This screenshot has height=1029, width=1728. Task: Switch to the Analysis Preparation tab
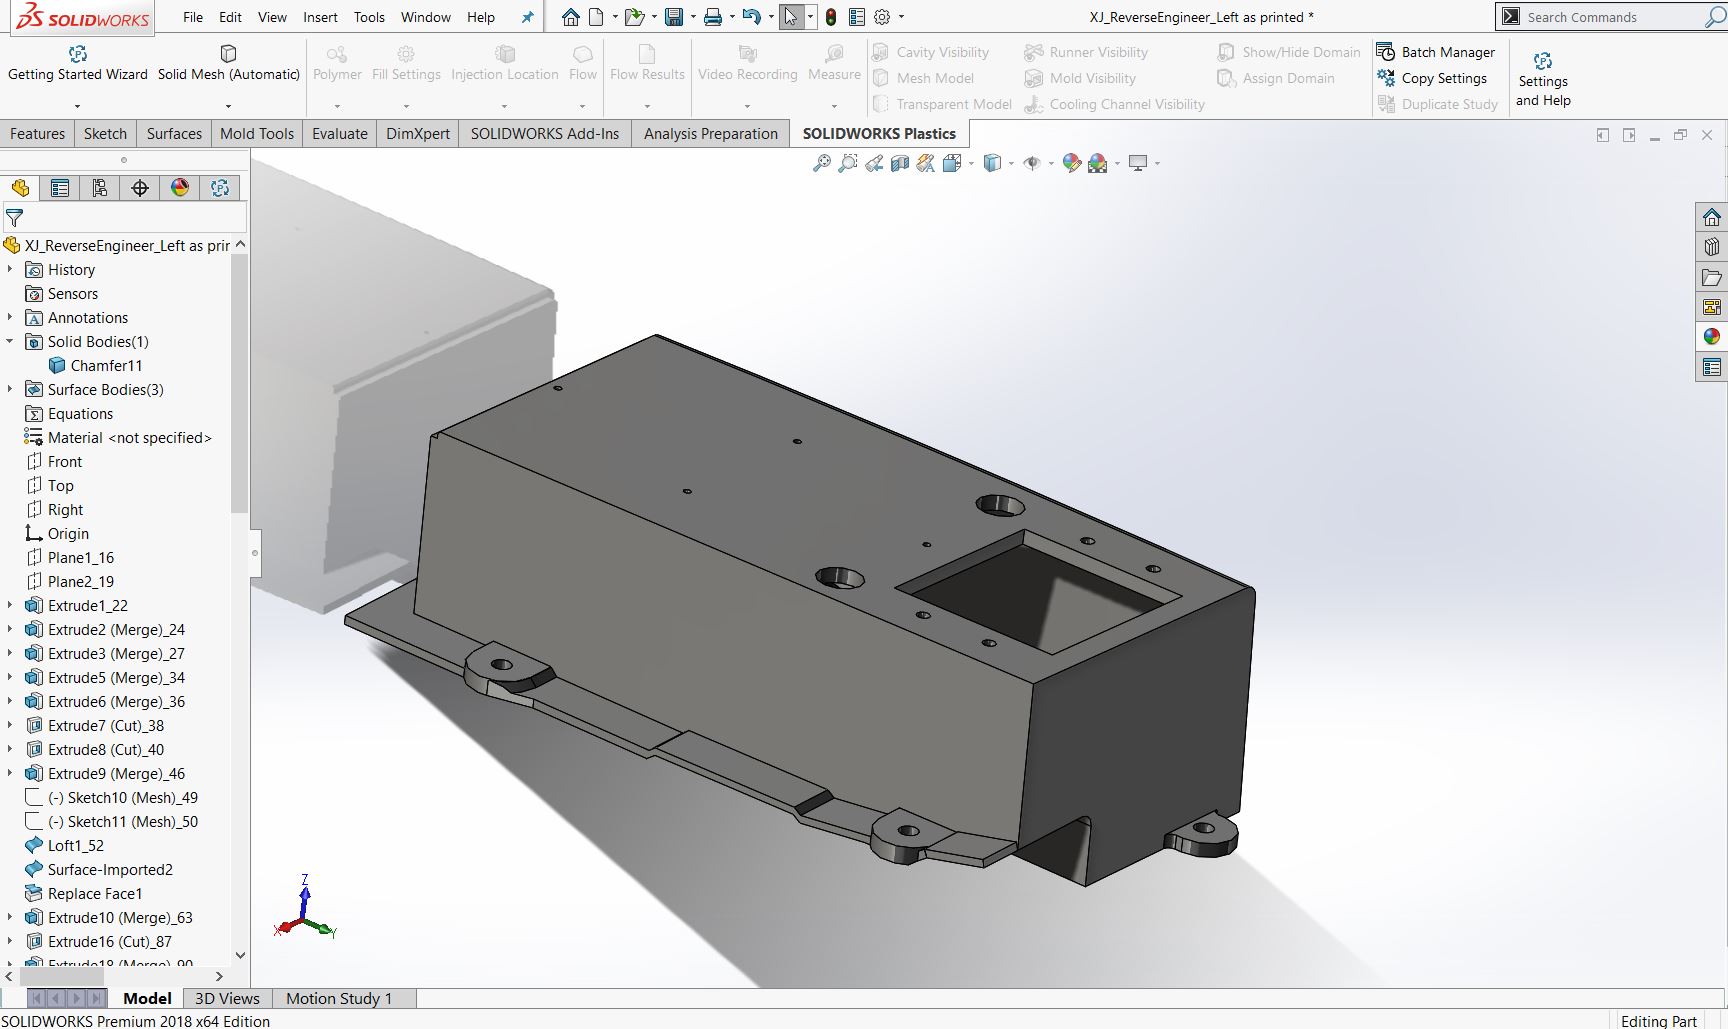pyautogui.click(x=711, y=134)
